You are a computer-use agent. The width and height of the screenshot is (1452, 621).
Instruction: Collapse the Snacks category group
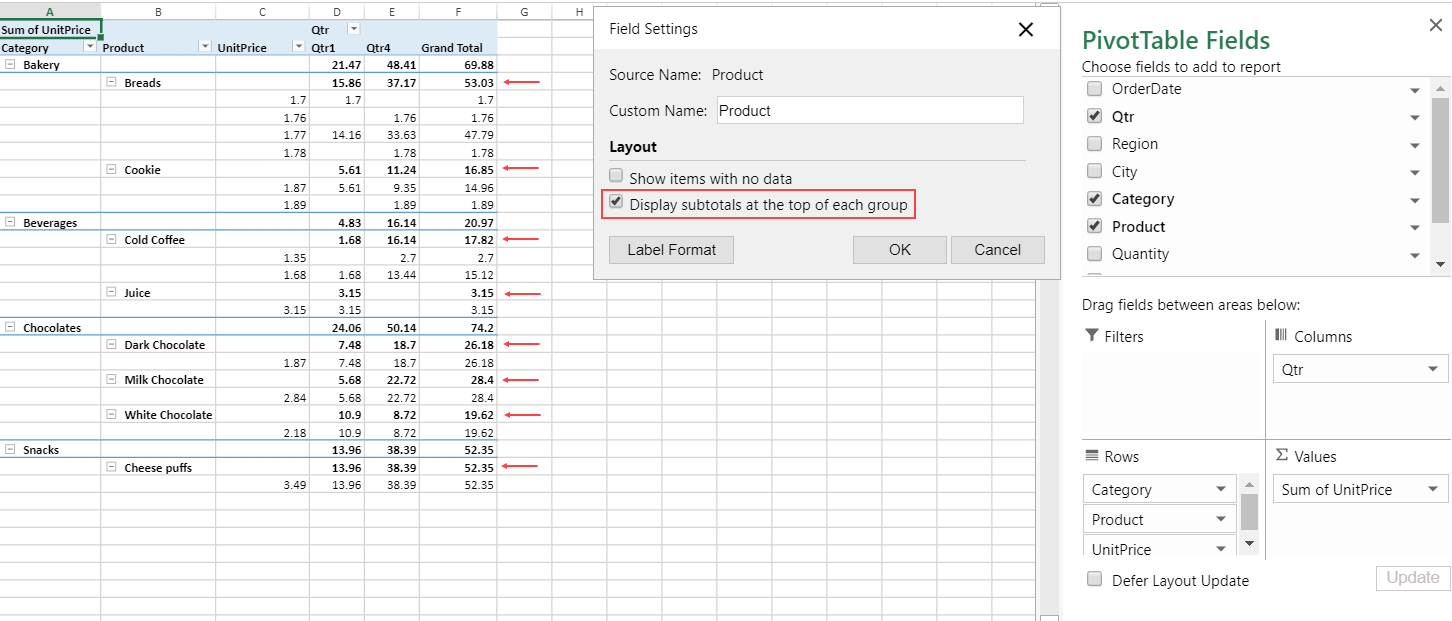(11, 450)
